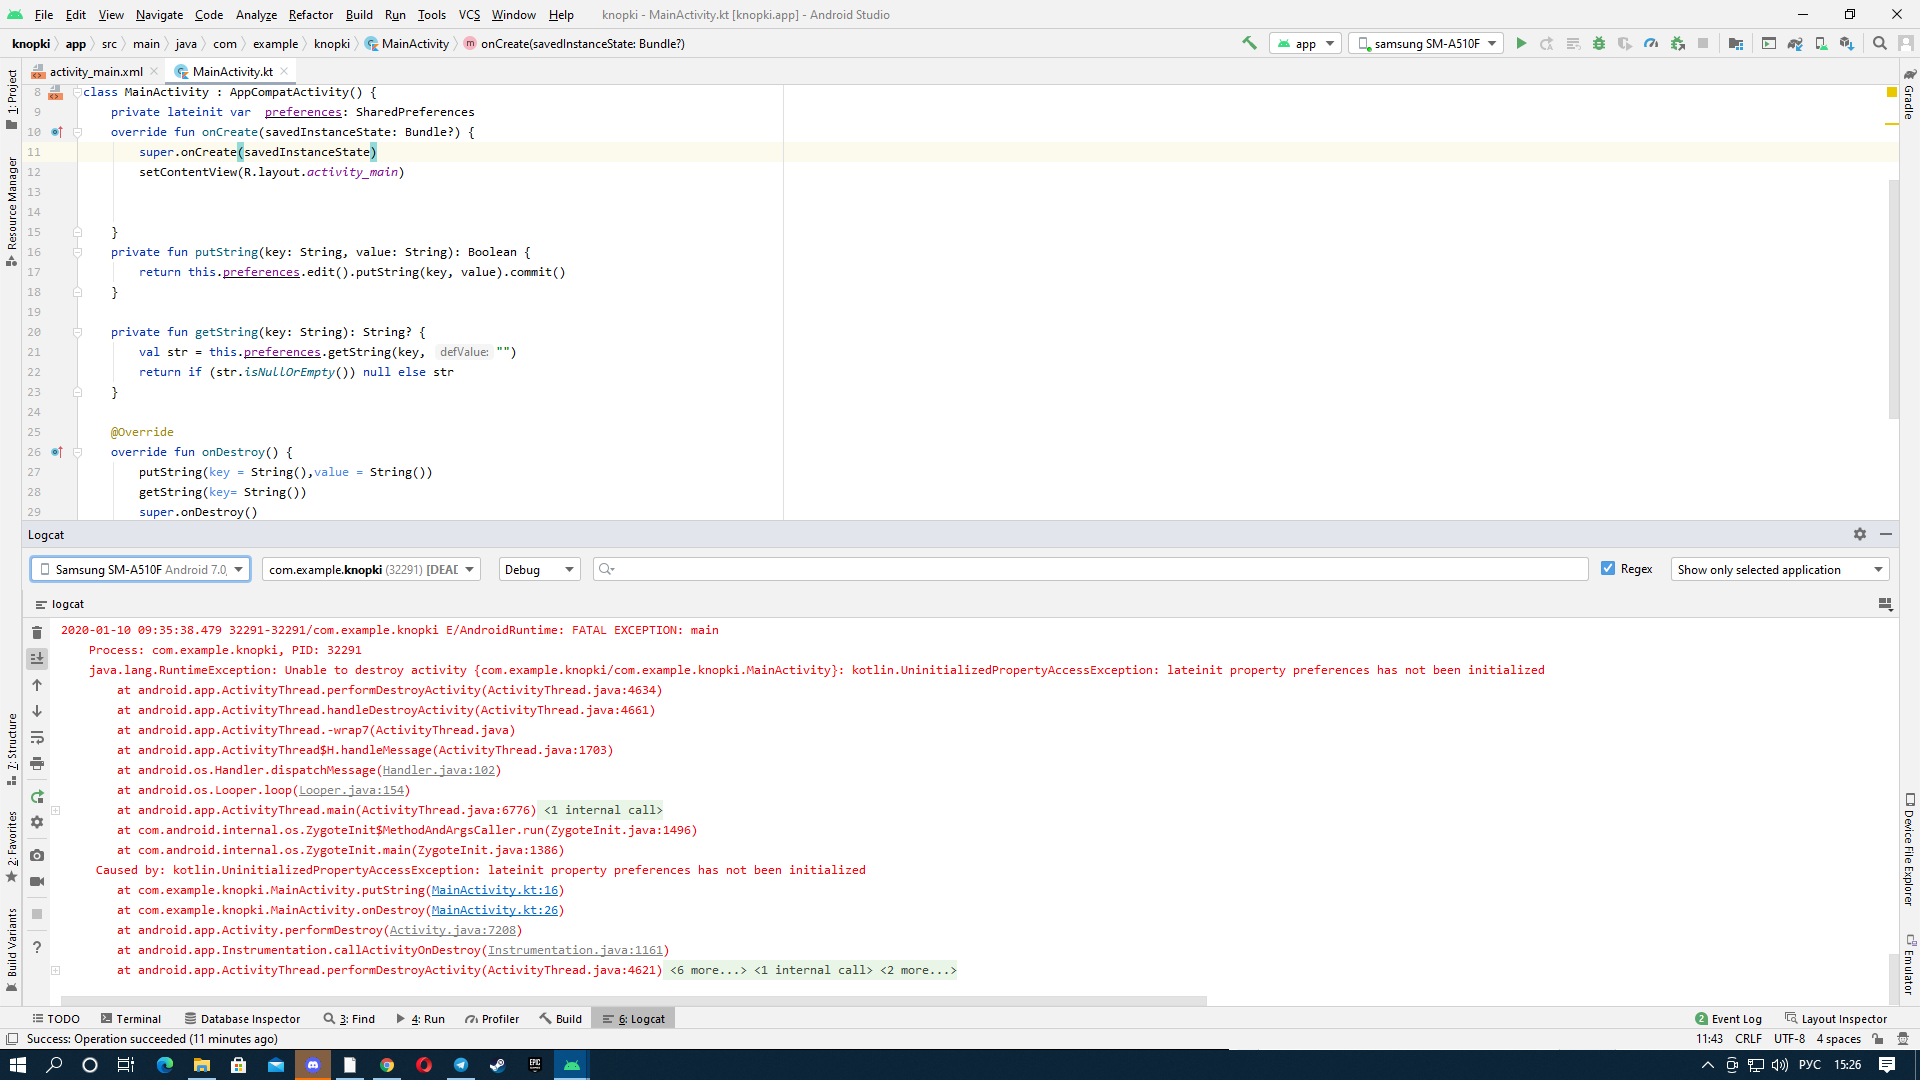Open the Build menu
The width and height of the screenshot is (1920, 1080).
click(x=359, y=14)
